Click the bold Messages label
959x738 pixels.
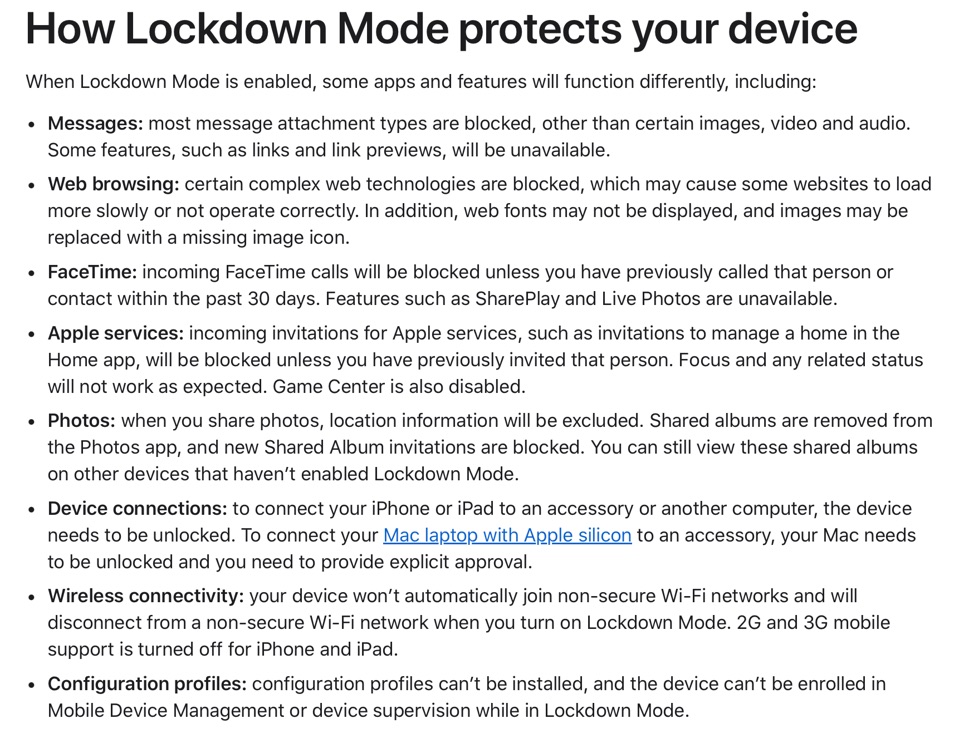pyautogui.click(x=95, y=124)
